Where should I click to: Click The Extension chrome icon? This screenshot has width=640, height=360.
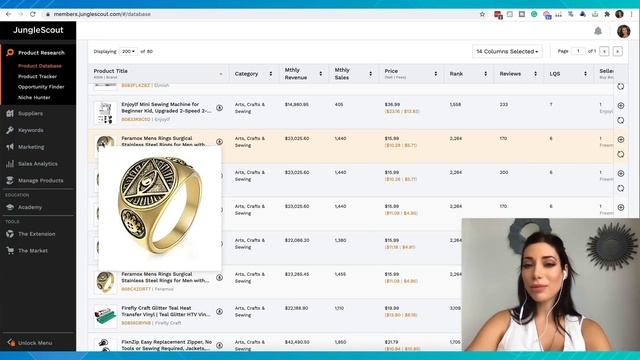[x=10, y=234]
